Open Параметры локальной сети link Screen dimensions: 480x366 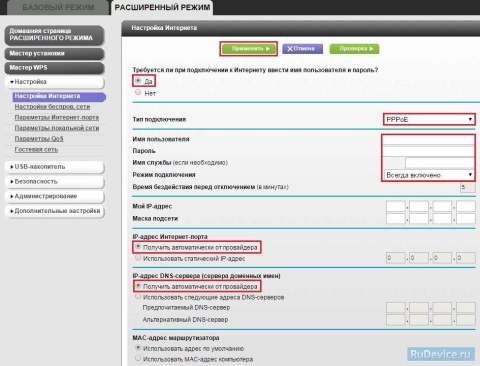pyautogui.click(x=57, y=128)
